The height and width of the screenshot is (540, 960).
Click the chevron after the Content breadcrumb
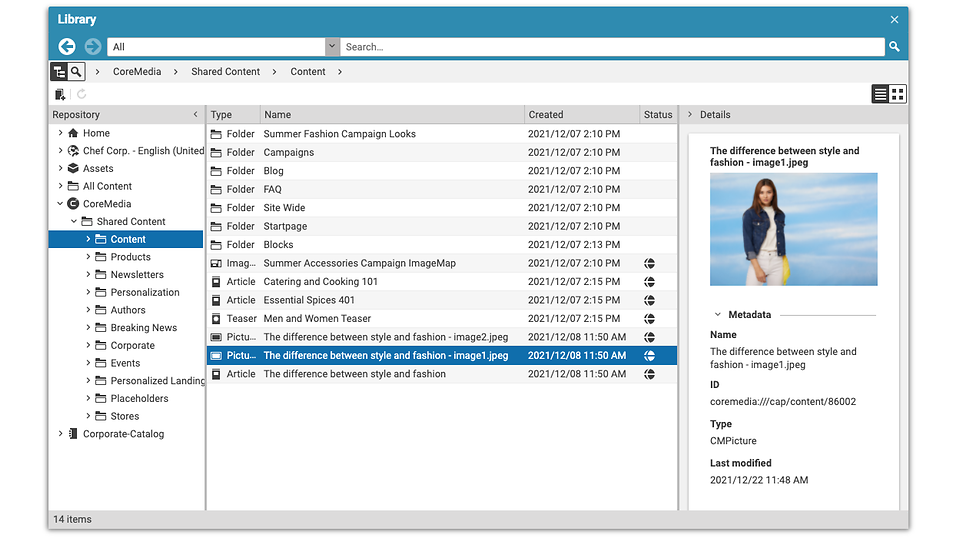click(x=340, y=72)
